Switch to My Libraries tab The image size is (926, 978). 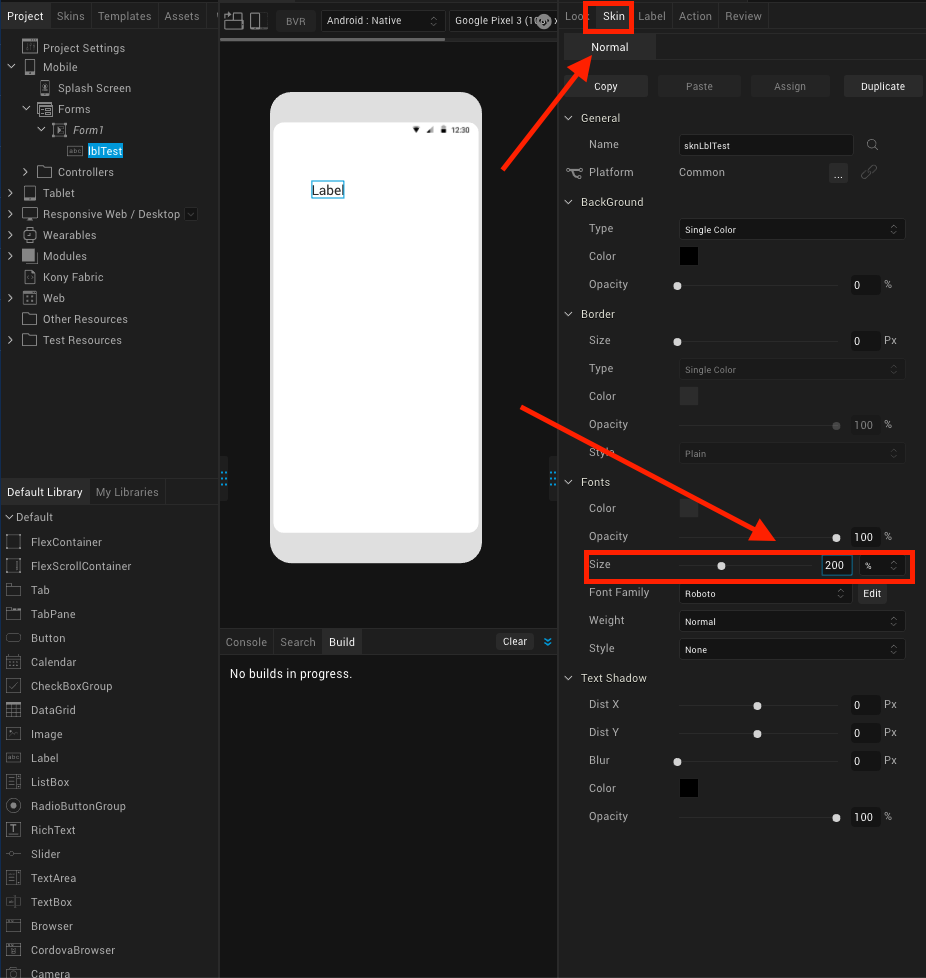point(127,492)
